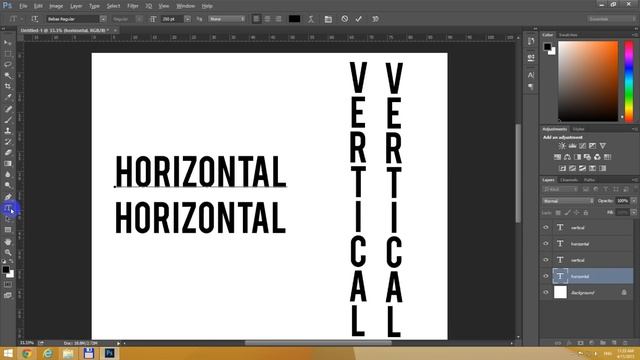This screenshot has width=640, height=360.
Task: Select the Move tool
Action: 8,42
